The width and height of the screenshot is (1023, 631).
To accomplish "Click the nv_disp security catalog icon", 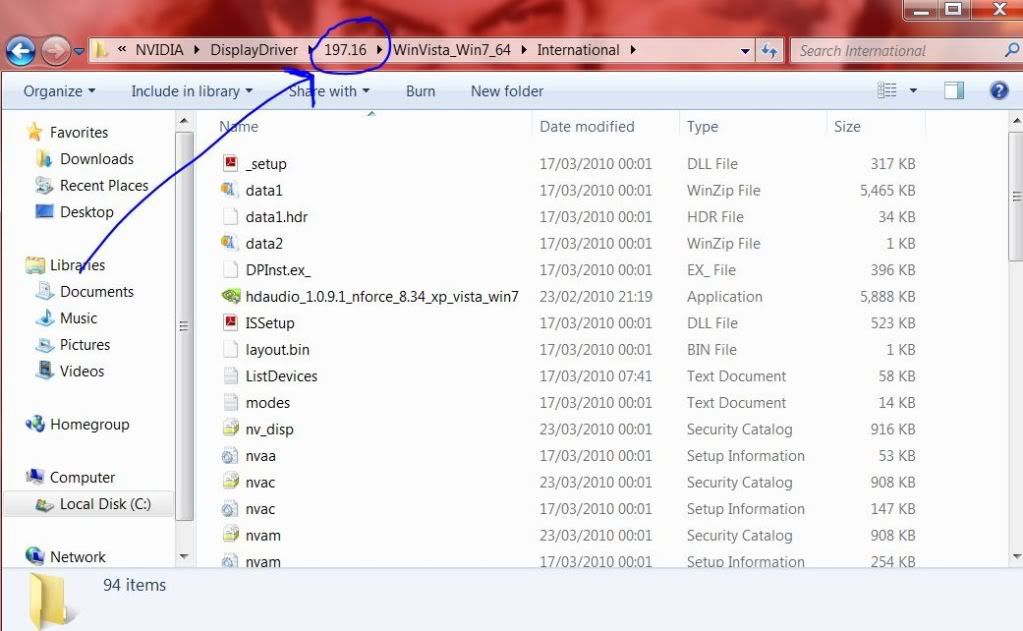I will pyautogui.click(x=230, y=429).
